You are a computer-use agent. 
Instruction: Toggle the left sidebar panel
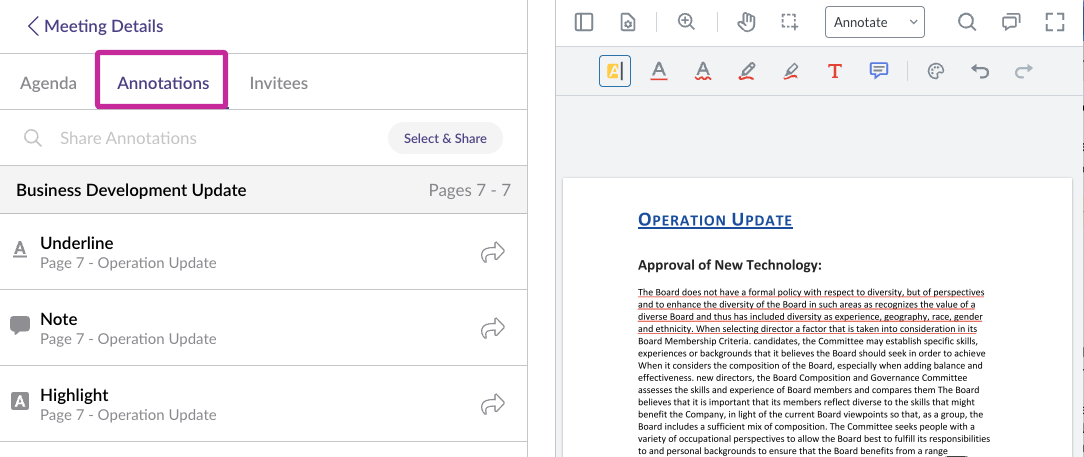(584, 22)
